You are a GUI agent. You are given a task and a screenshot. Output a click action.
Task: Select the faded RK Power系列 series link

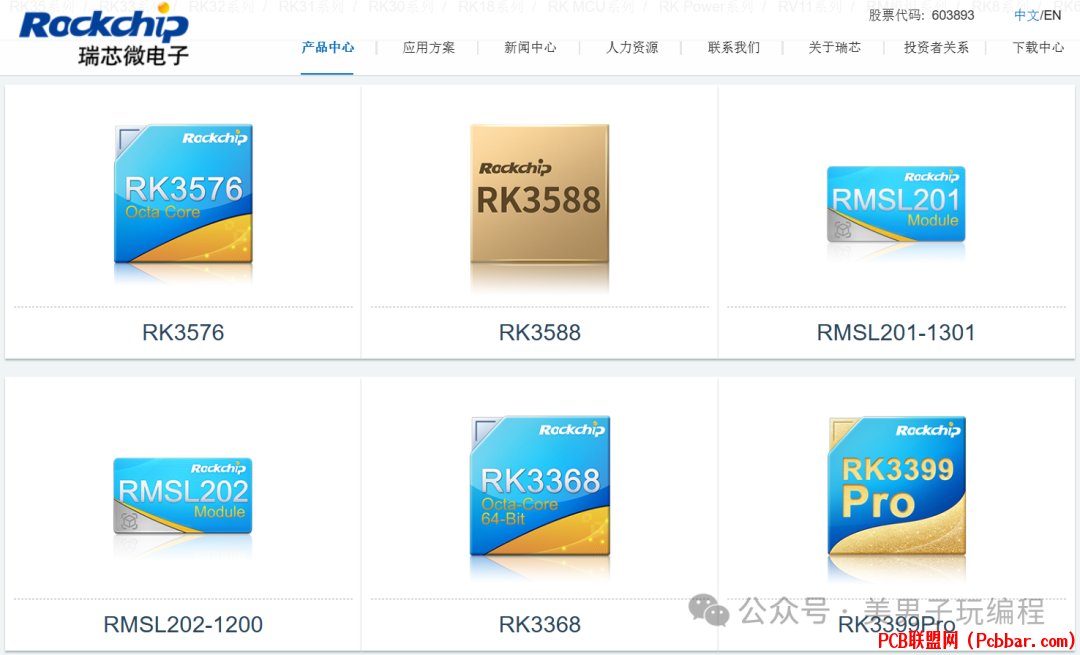706,8
